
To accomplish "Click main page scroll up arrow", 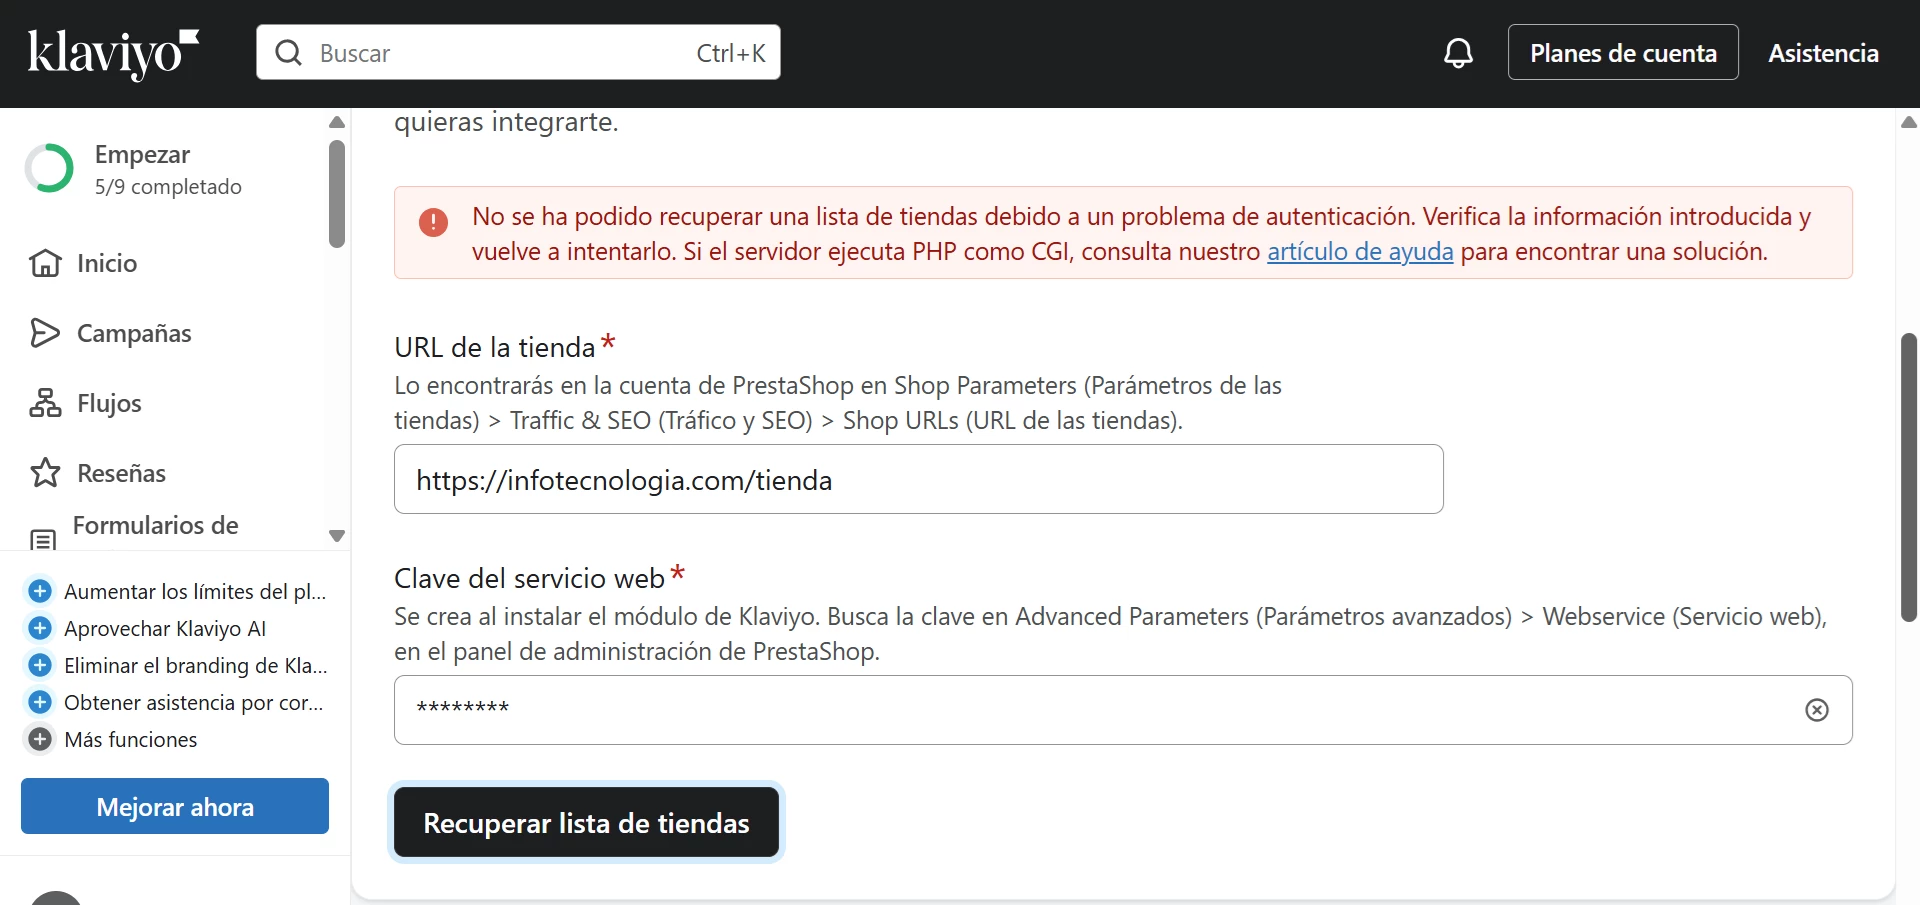I will [x=1909, y=122].
